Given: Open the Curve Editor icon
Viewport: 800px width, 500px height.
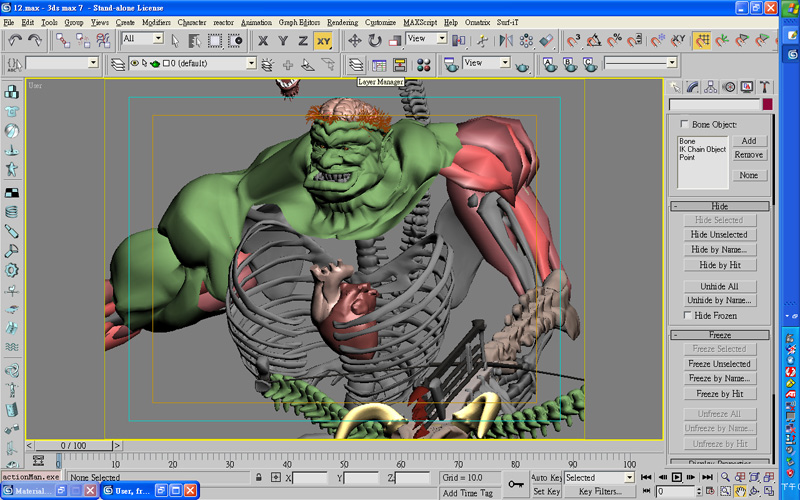Looking at the screenshot, I should coord(379,65).
